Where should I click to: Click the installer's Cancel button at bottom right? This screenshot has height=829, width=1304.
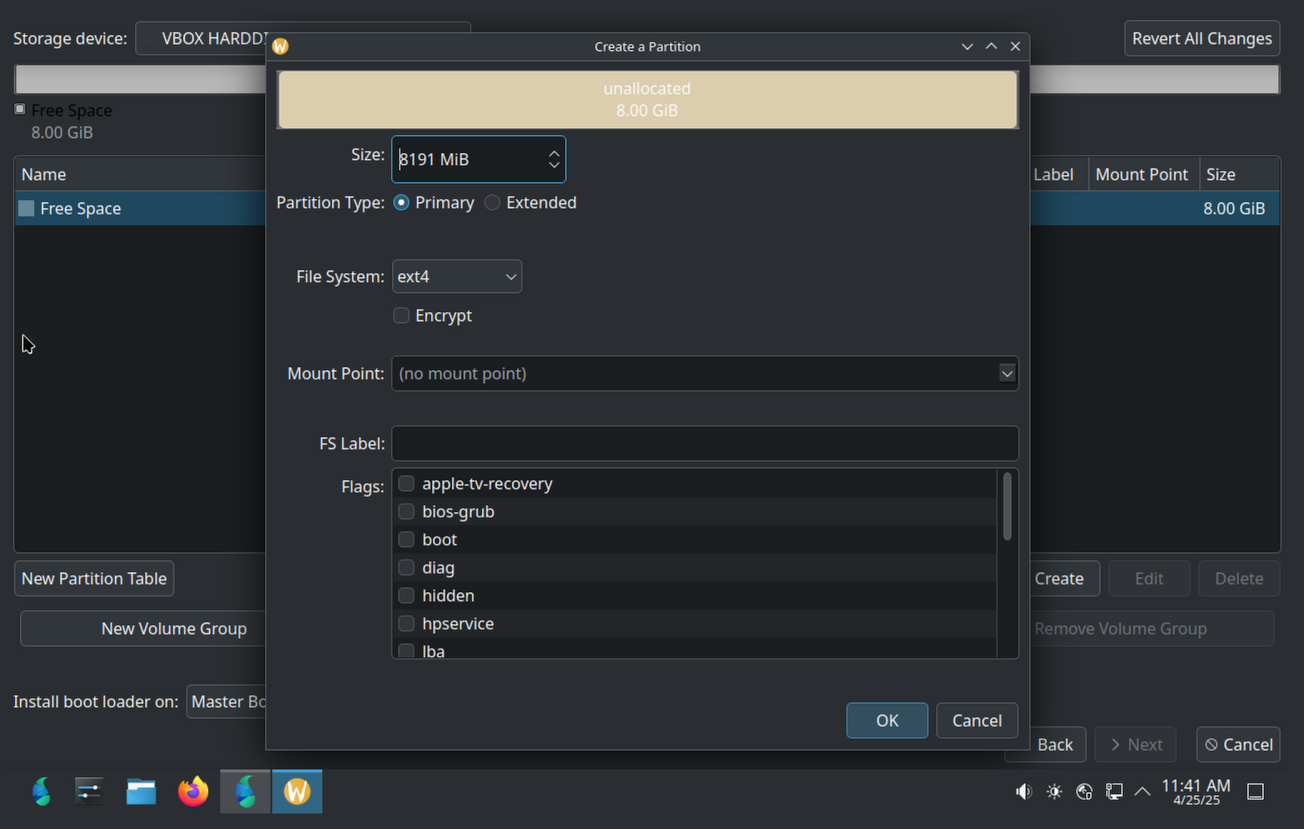click(x=1238, y=744)
